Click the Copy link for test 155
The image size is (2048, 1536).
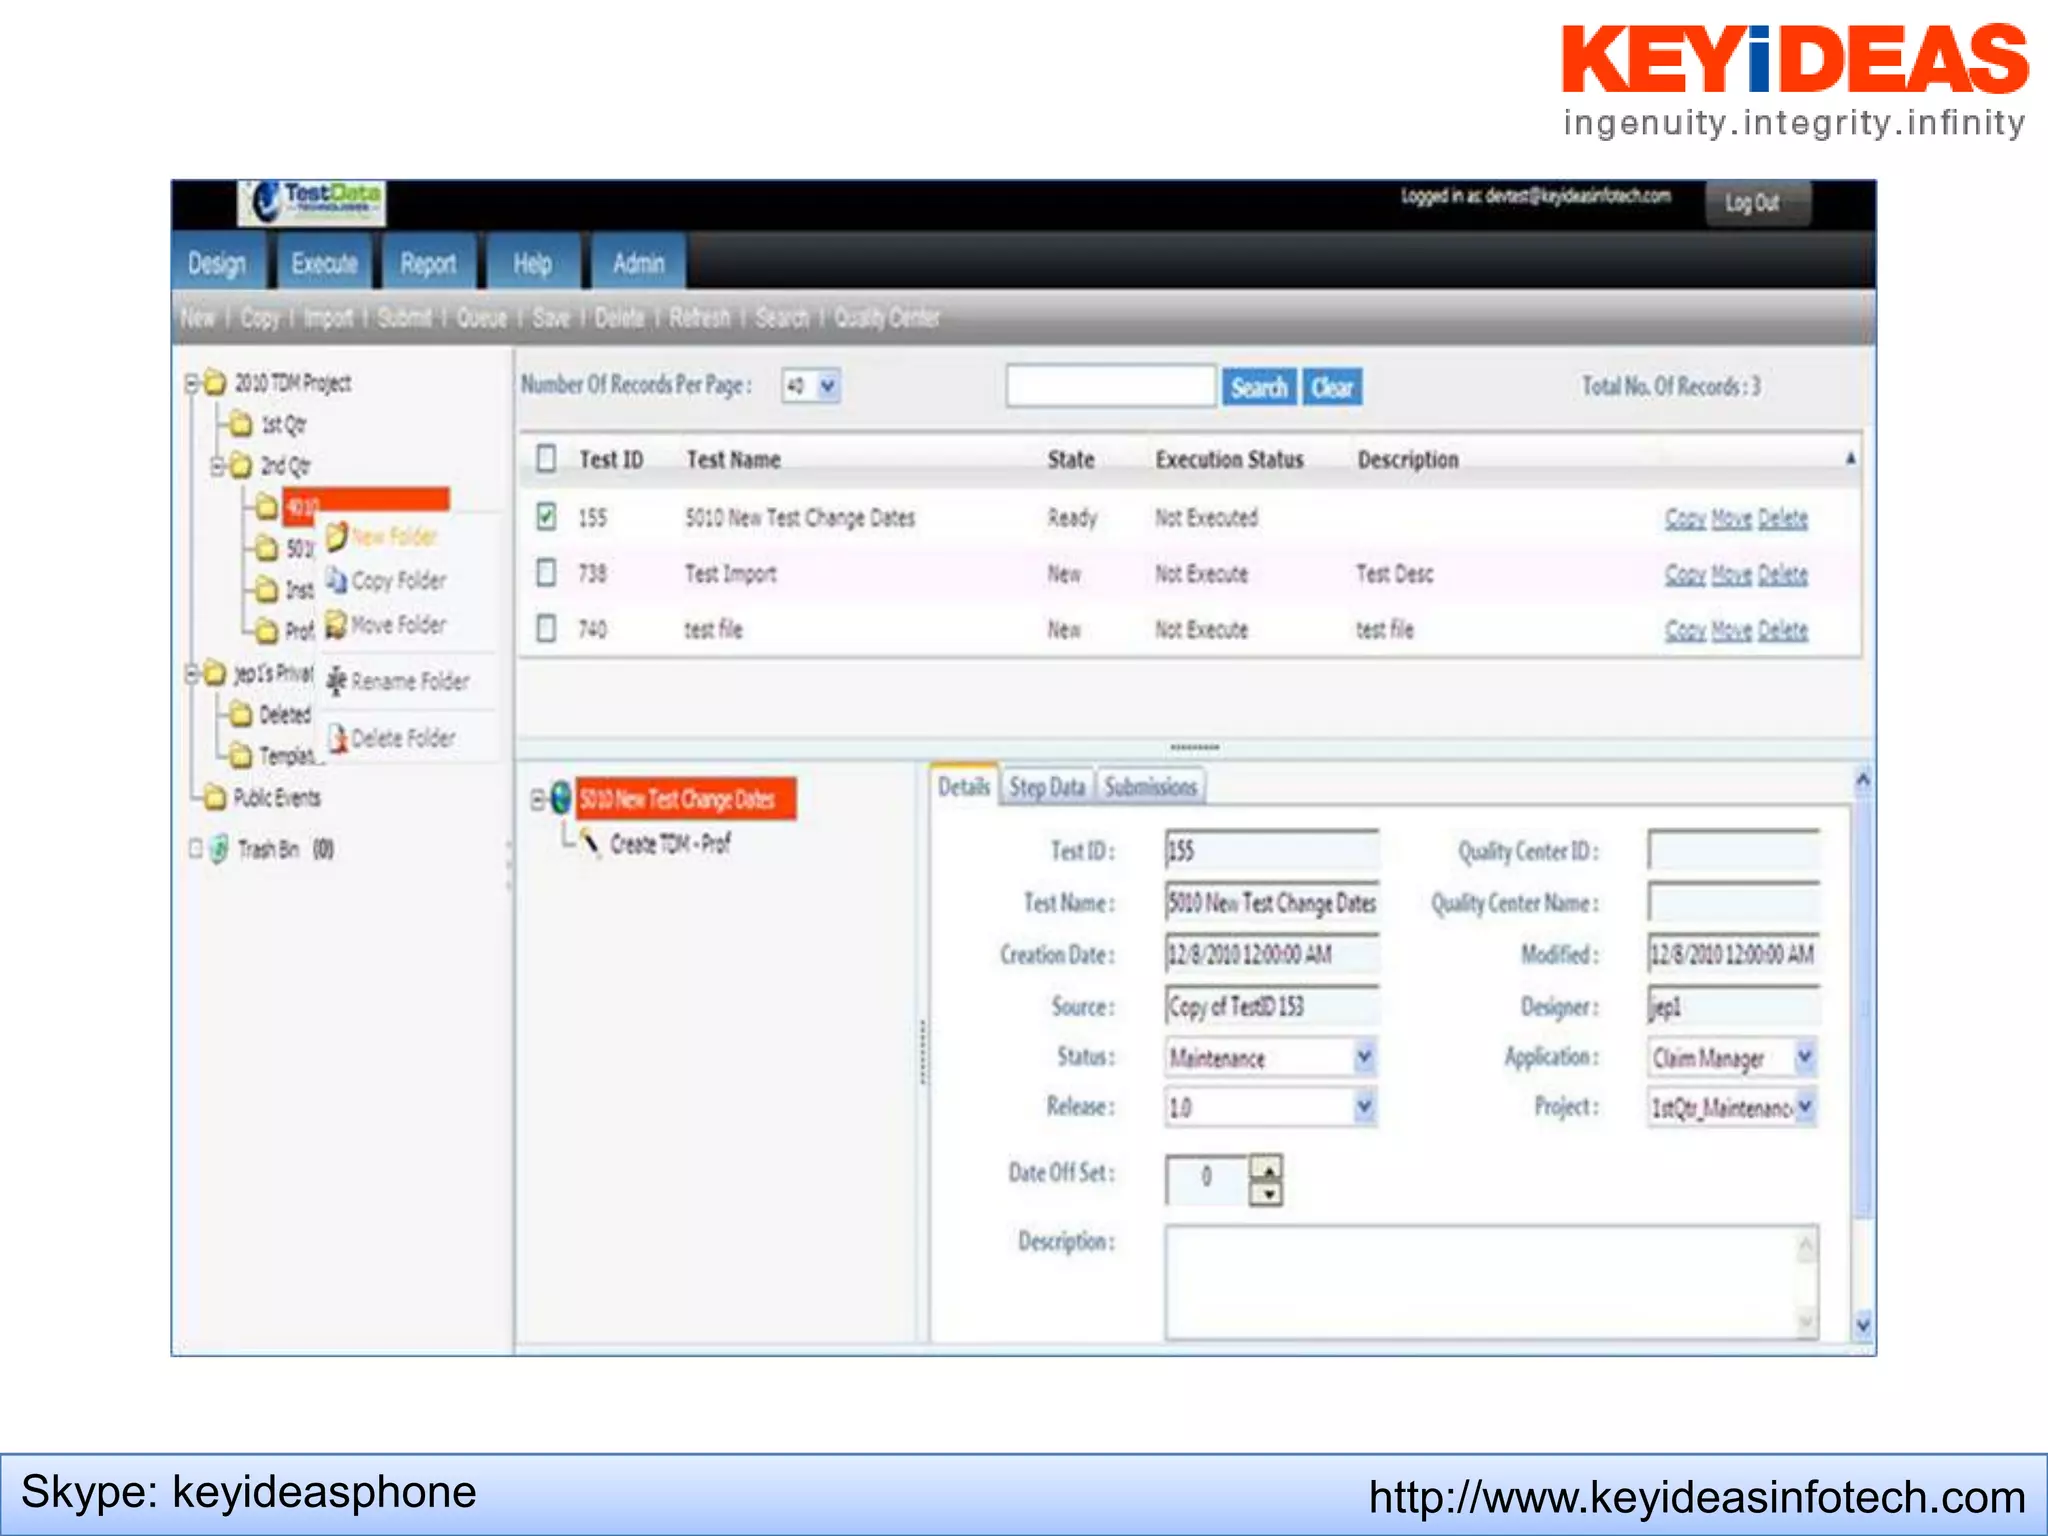click(x=1685, y=518)
